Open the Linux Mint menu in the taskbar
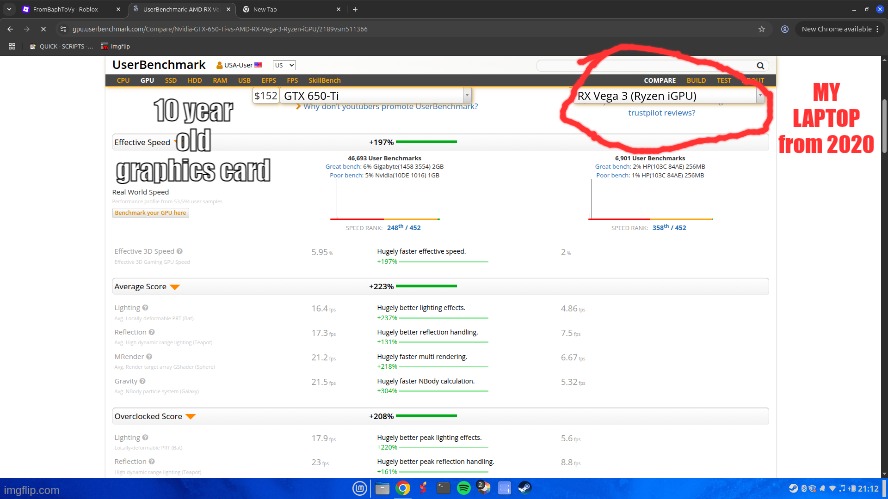Image resolution: width=888 pixels, height=499 pixels. 359,488
